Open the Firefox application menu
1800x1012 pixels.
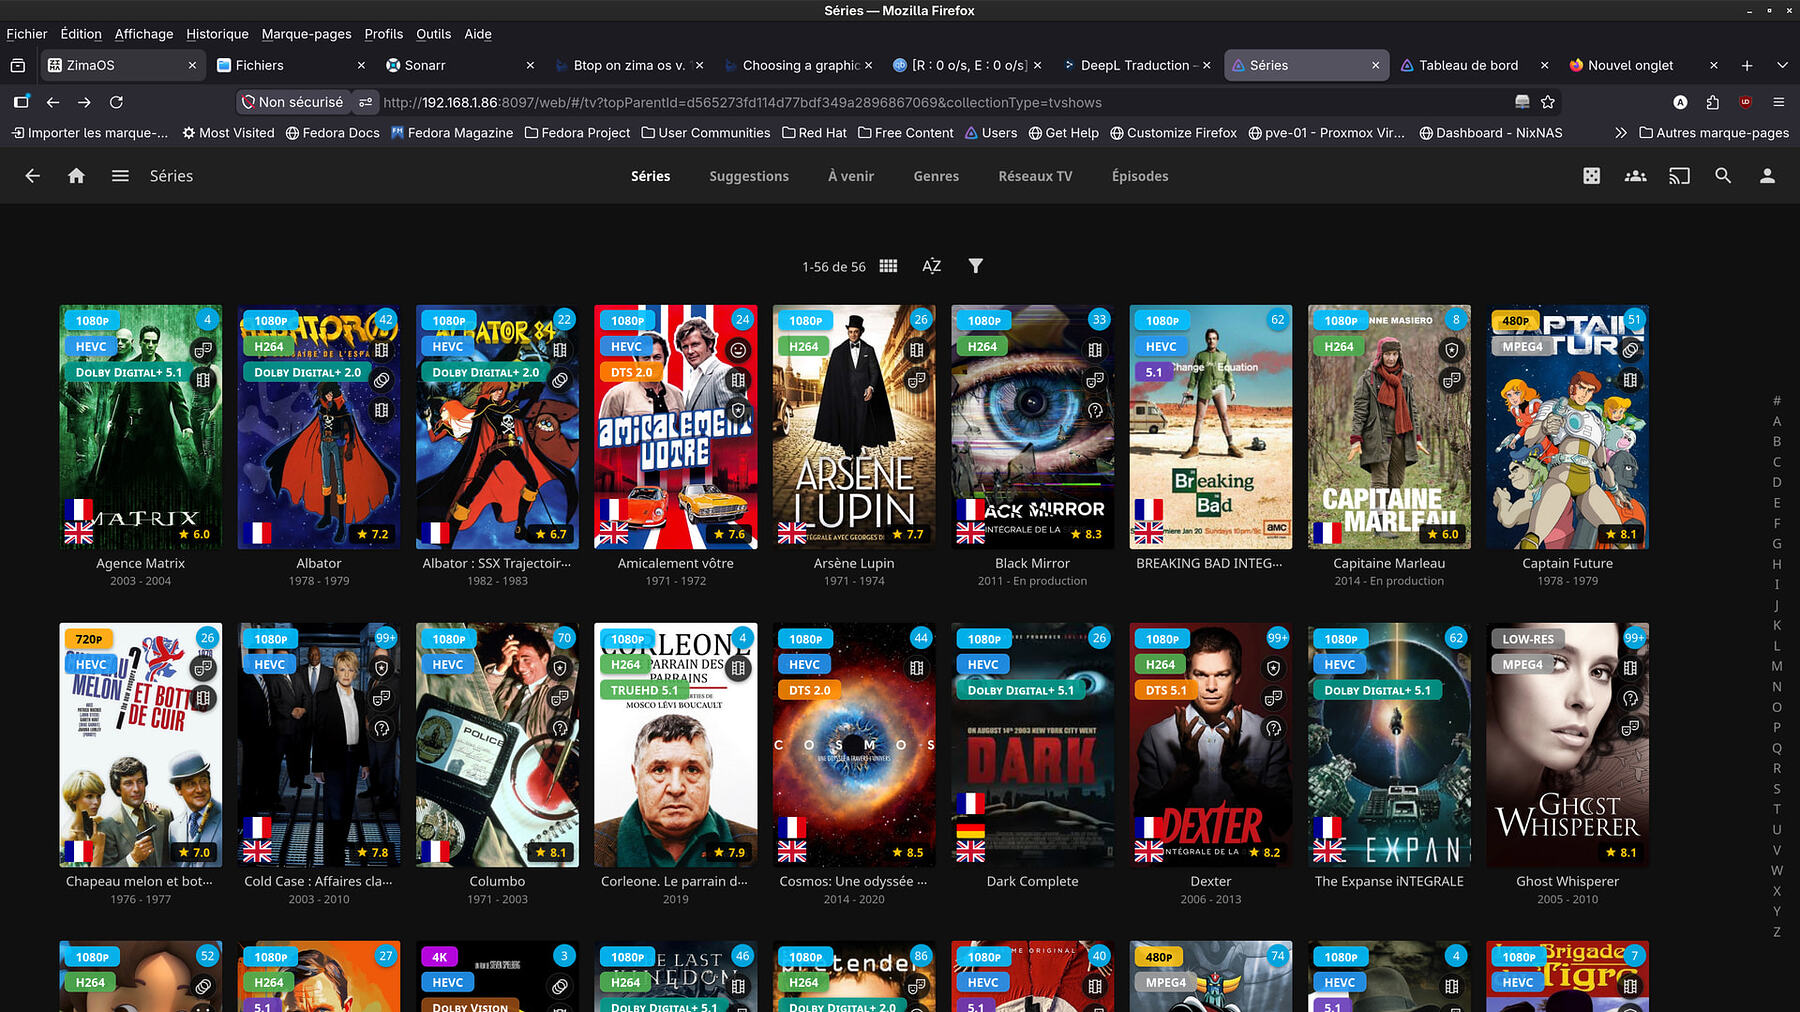pos(1778,102)
